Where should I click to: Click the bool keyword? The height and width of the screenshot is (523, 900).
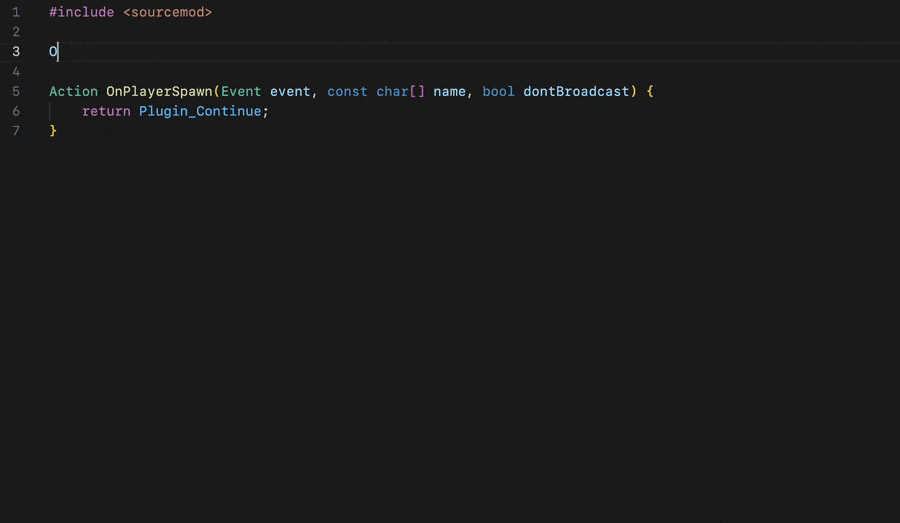pos(498,91)
